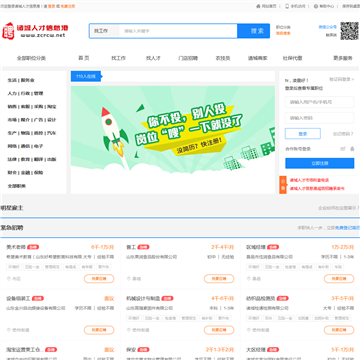Open the 找工作 navigation tab
360x360 pixels.
pos(118,58)
